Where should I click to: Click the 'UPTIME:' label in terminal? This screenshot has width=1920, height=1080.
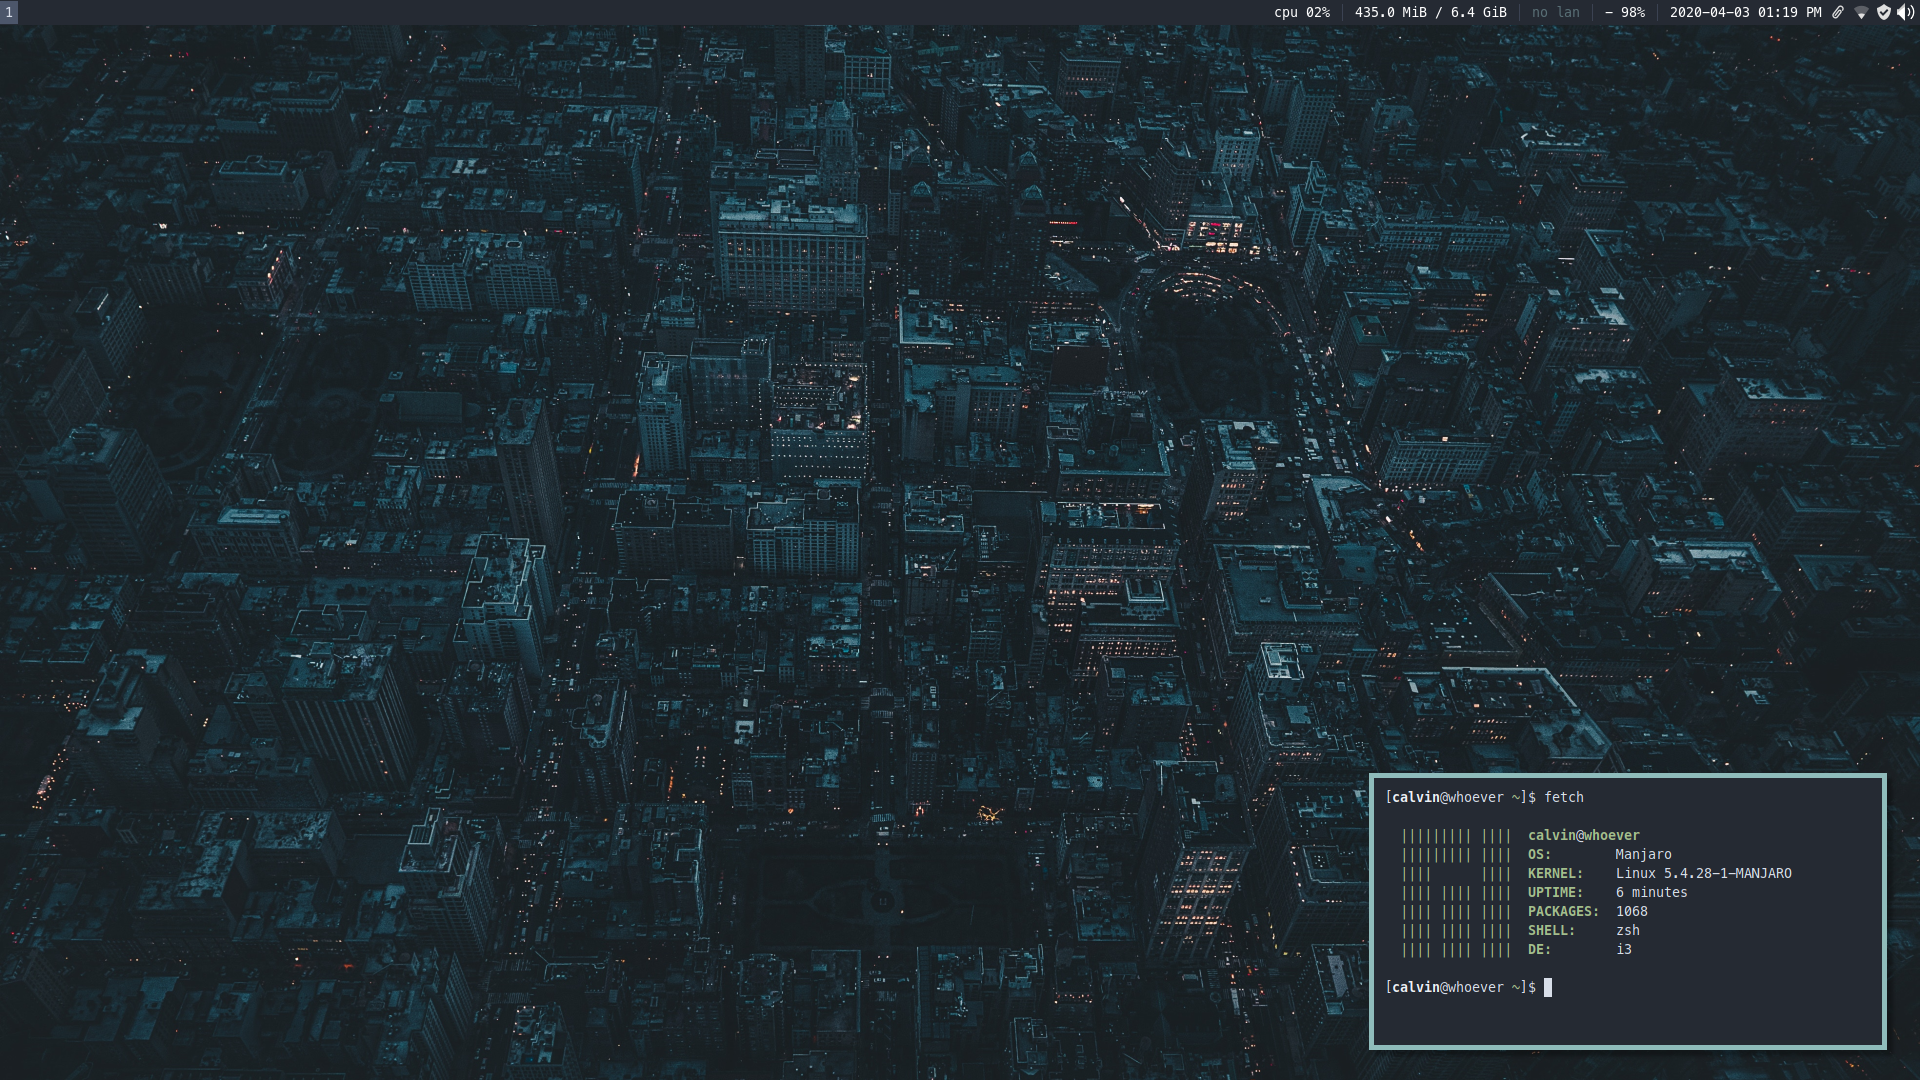pyautogui.click(x=1555, y=892)
